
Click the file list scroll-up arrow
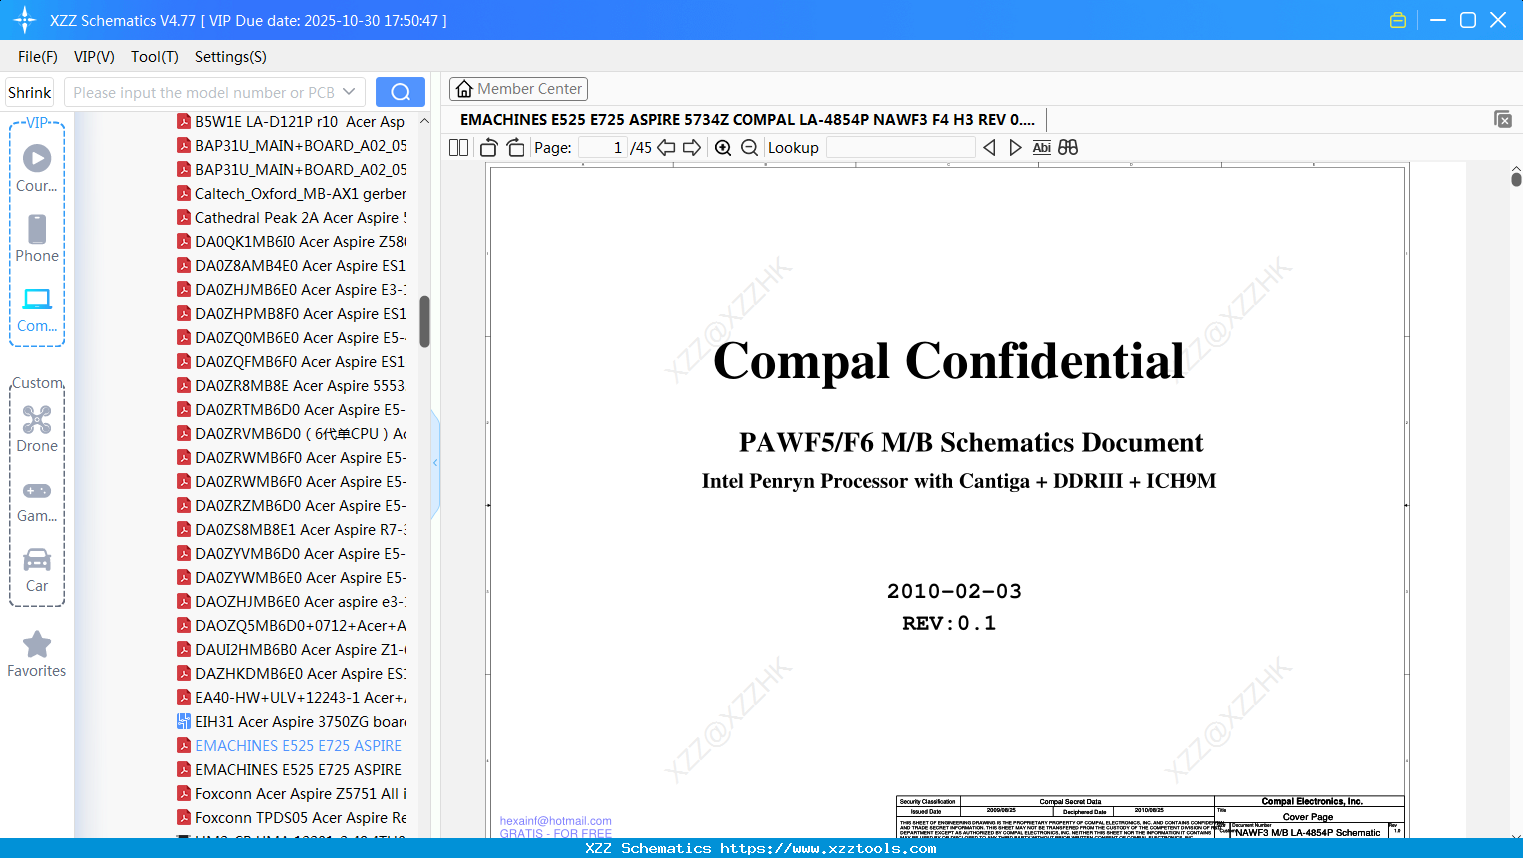pos(424,121)
